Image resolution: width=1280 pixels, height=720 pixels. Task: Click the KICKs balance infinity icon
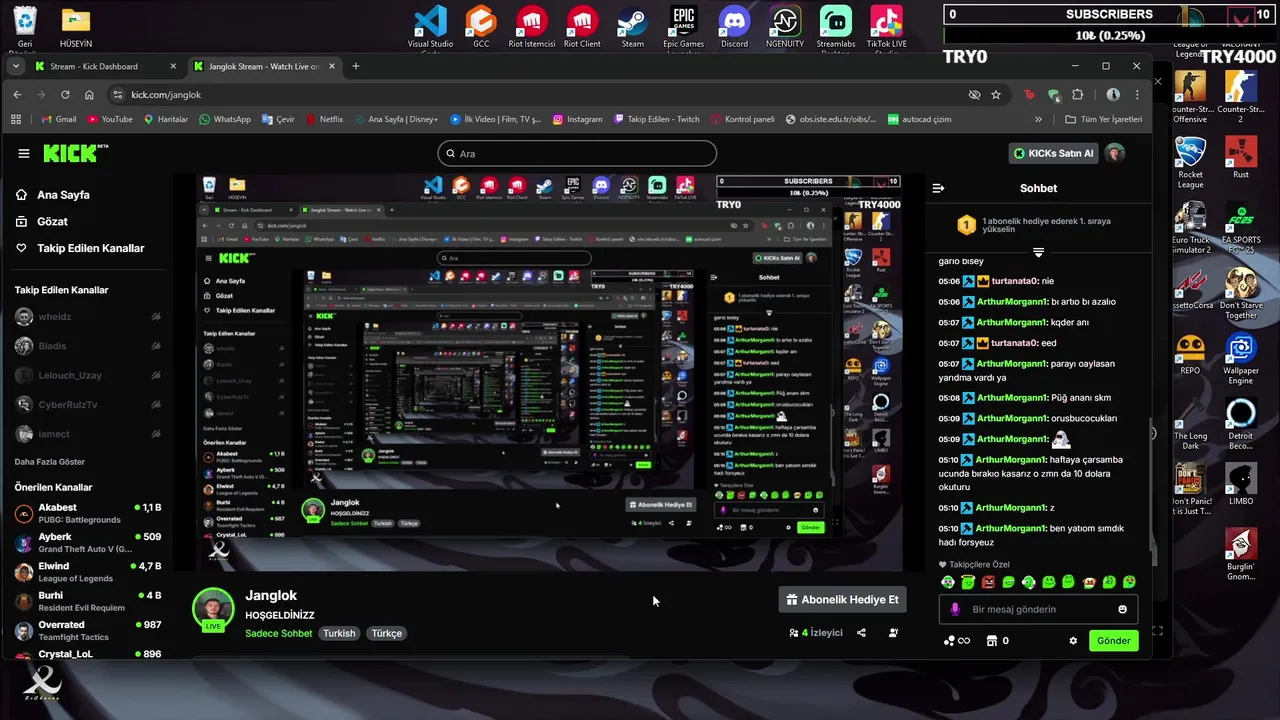click(956, 641)
